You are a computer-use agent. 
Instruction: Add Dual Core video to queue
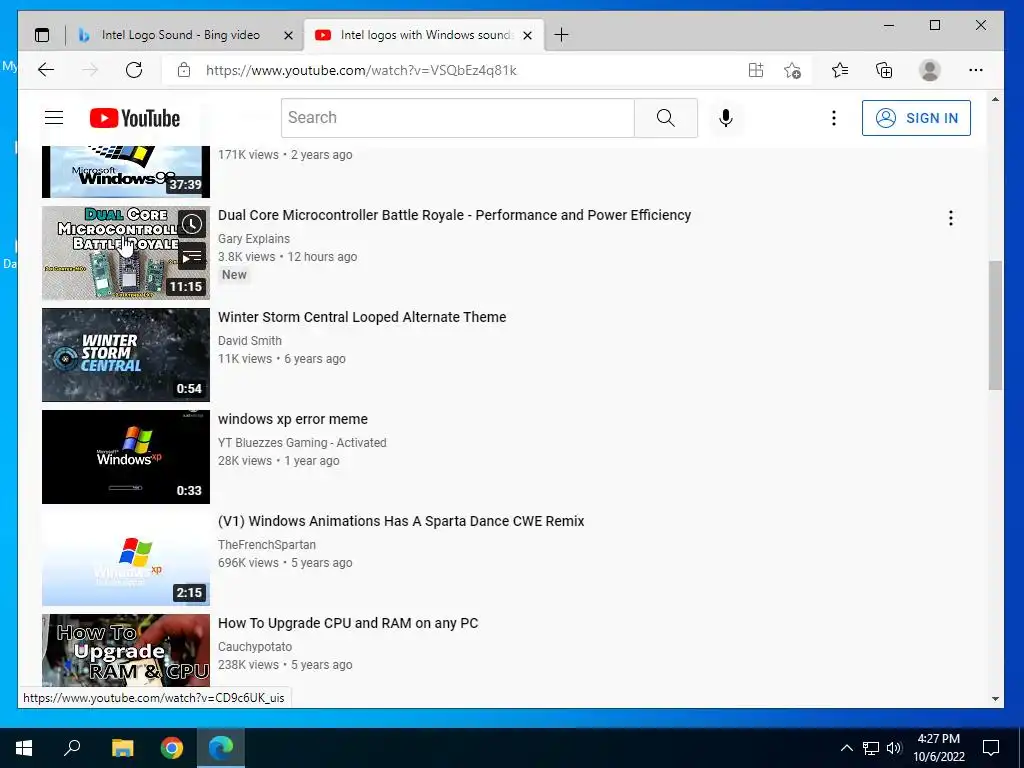(x=192, y=257)
